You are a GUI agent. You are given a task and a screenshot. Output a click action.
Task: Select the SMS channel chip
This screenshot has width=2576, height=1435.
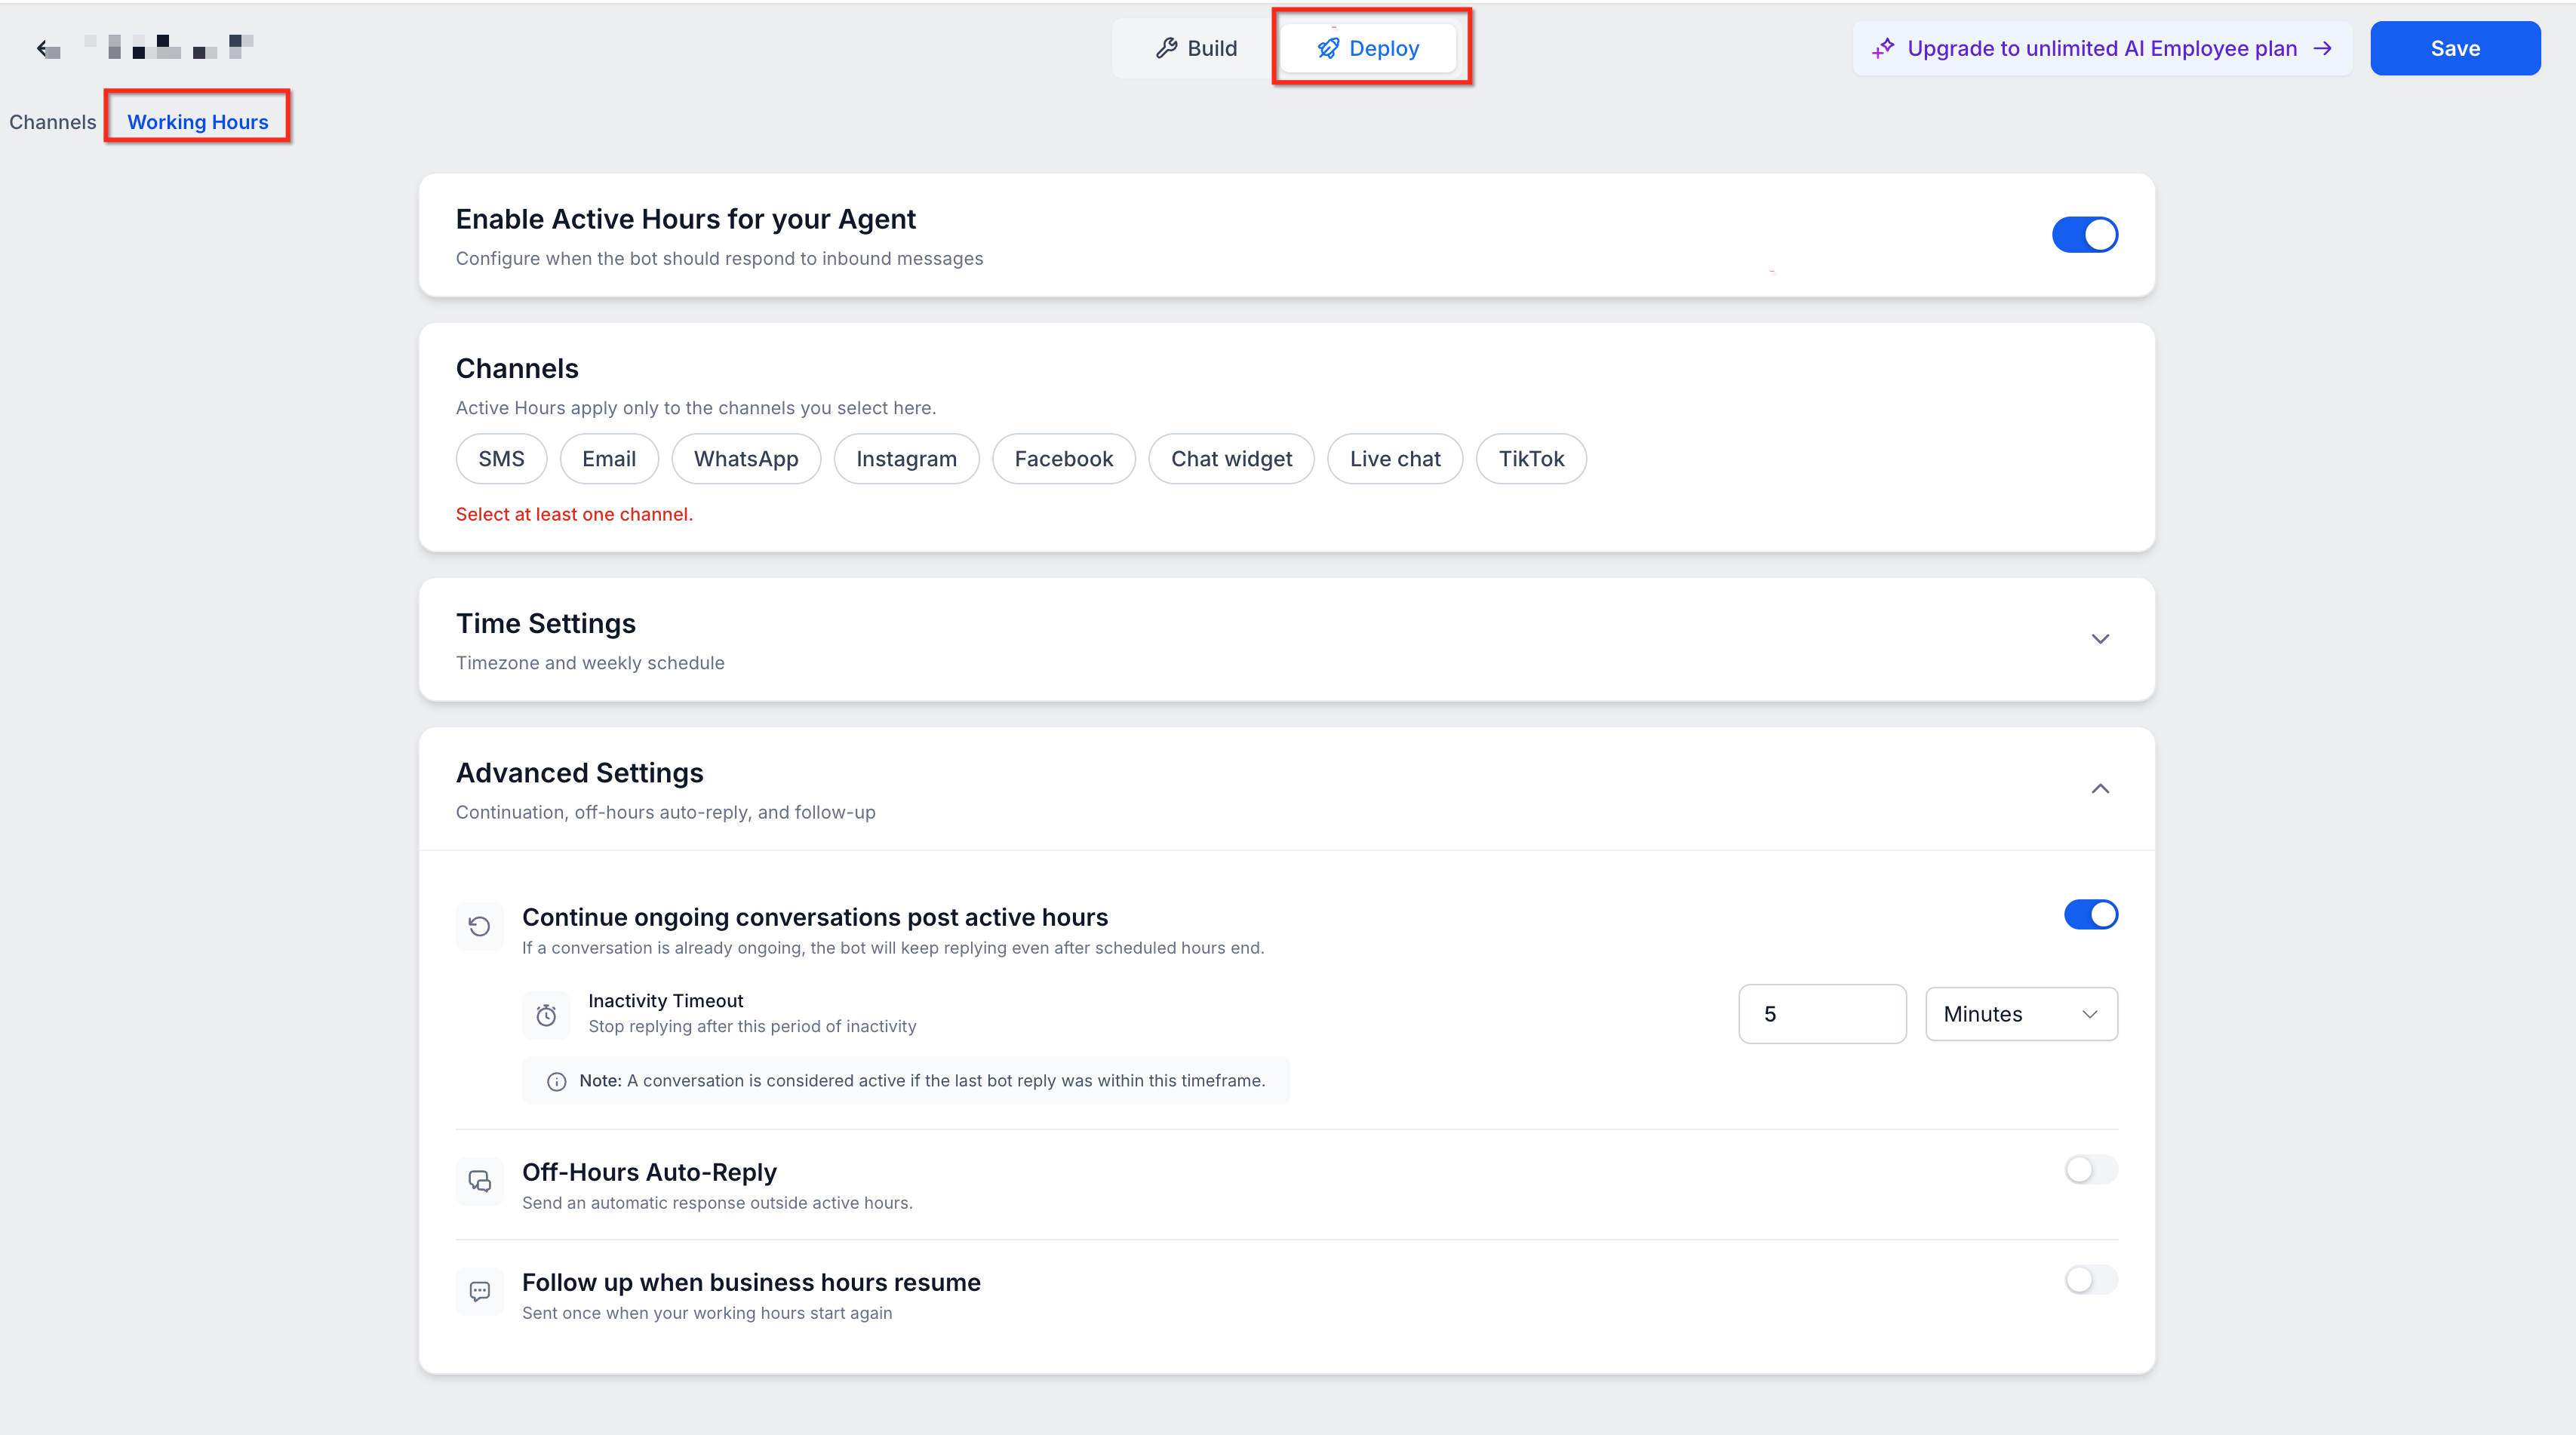pyautogui.click(x=501, y=459)
